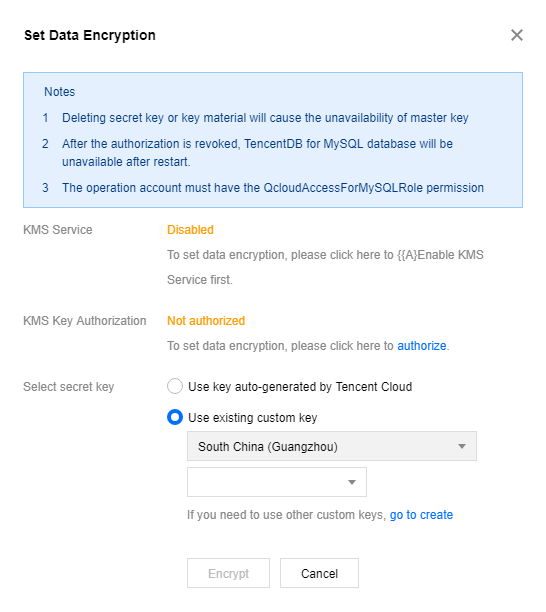Open the empty custom key dropdown
The image size is (546, 612).
(277, 482)
